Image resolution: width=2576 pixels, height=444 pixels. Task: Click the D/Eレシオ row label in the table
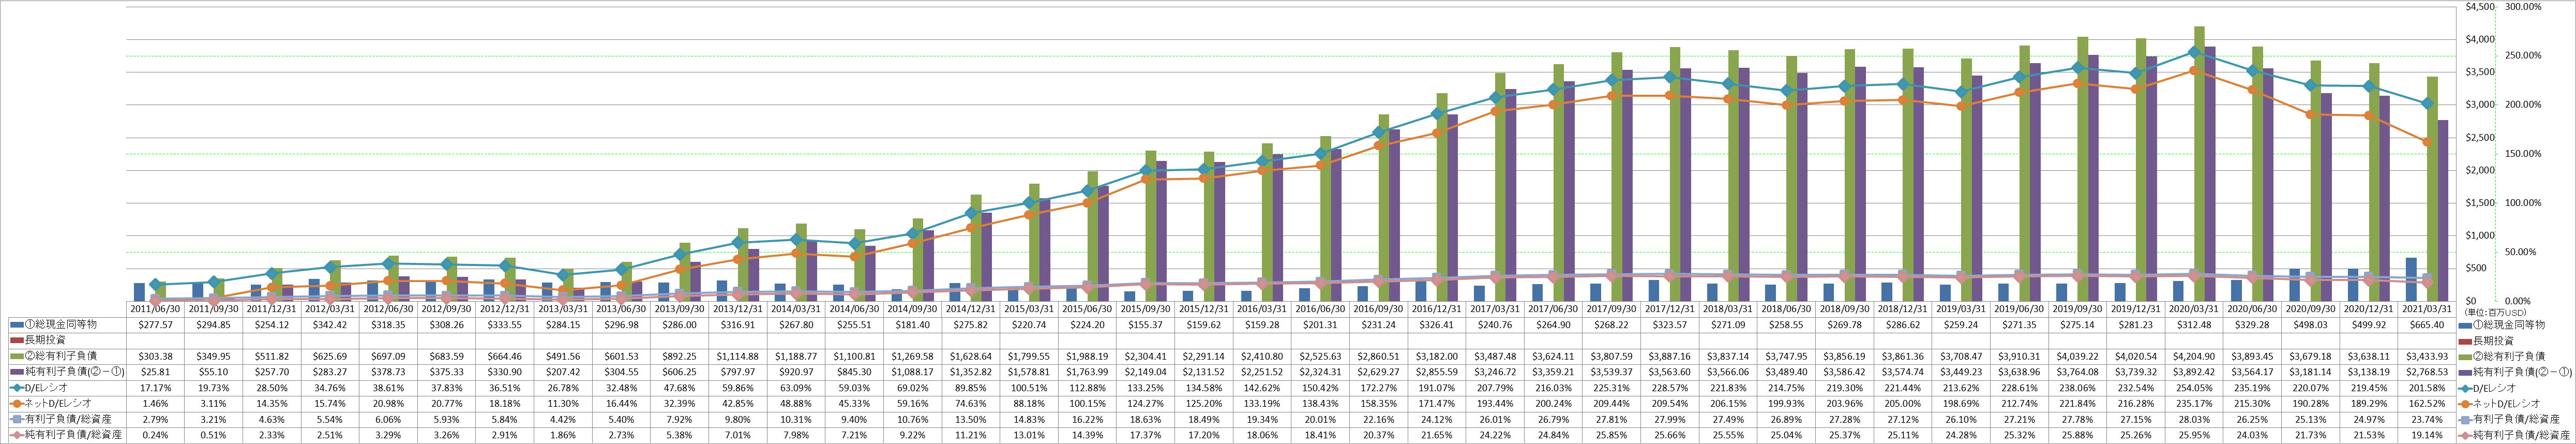click(47, 387)
